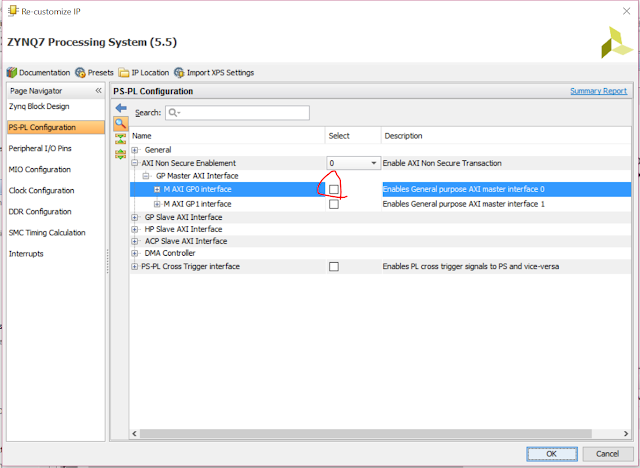Viewport: 640px width, 468px height.
Task: Open the AXI Non Secure Enablement dropdown
Action: pos(353,163)
